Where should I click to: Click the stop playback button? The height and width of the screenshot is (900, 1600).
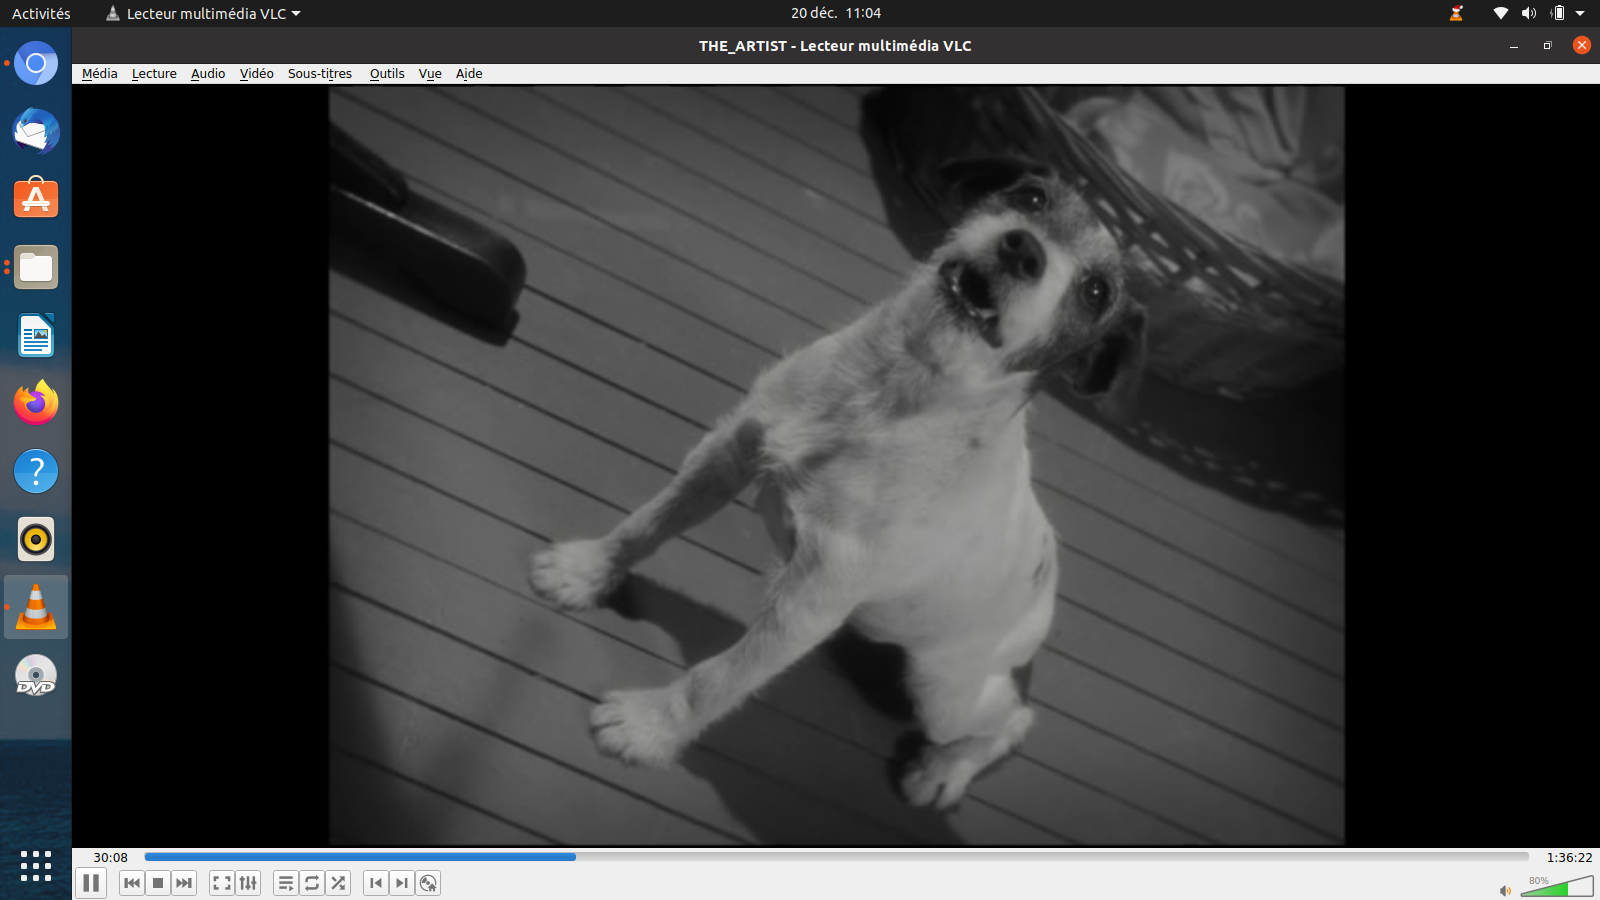tap(158, 883)
